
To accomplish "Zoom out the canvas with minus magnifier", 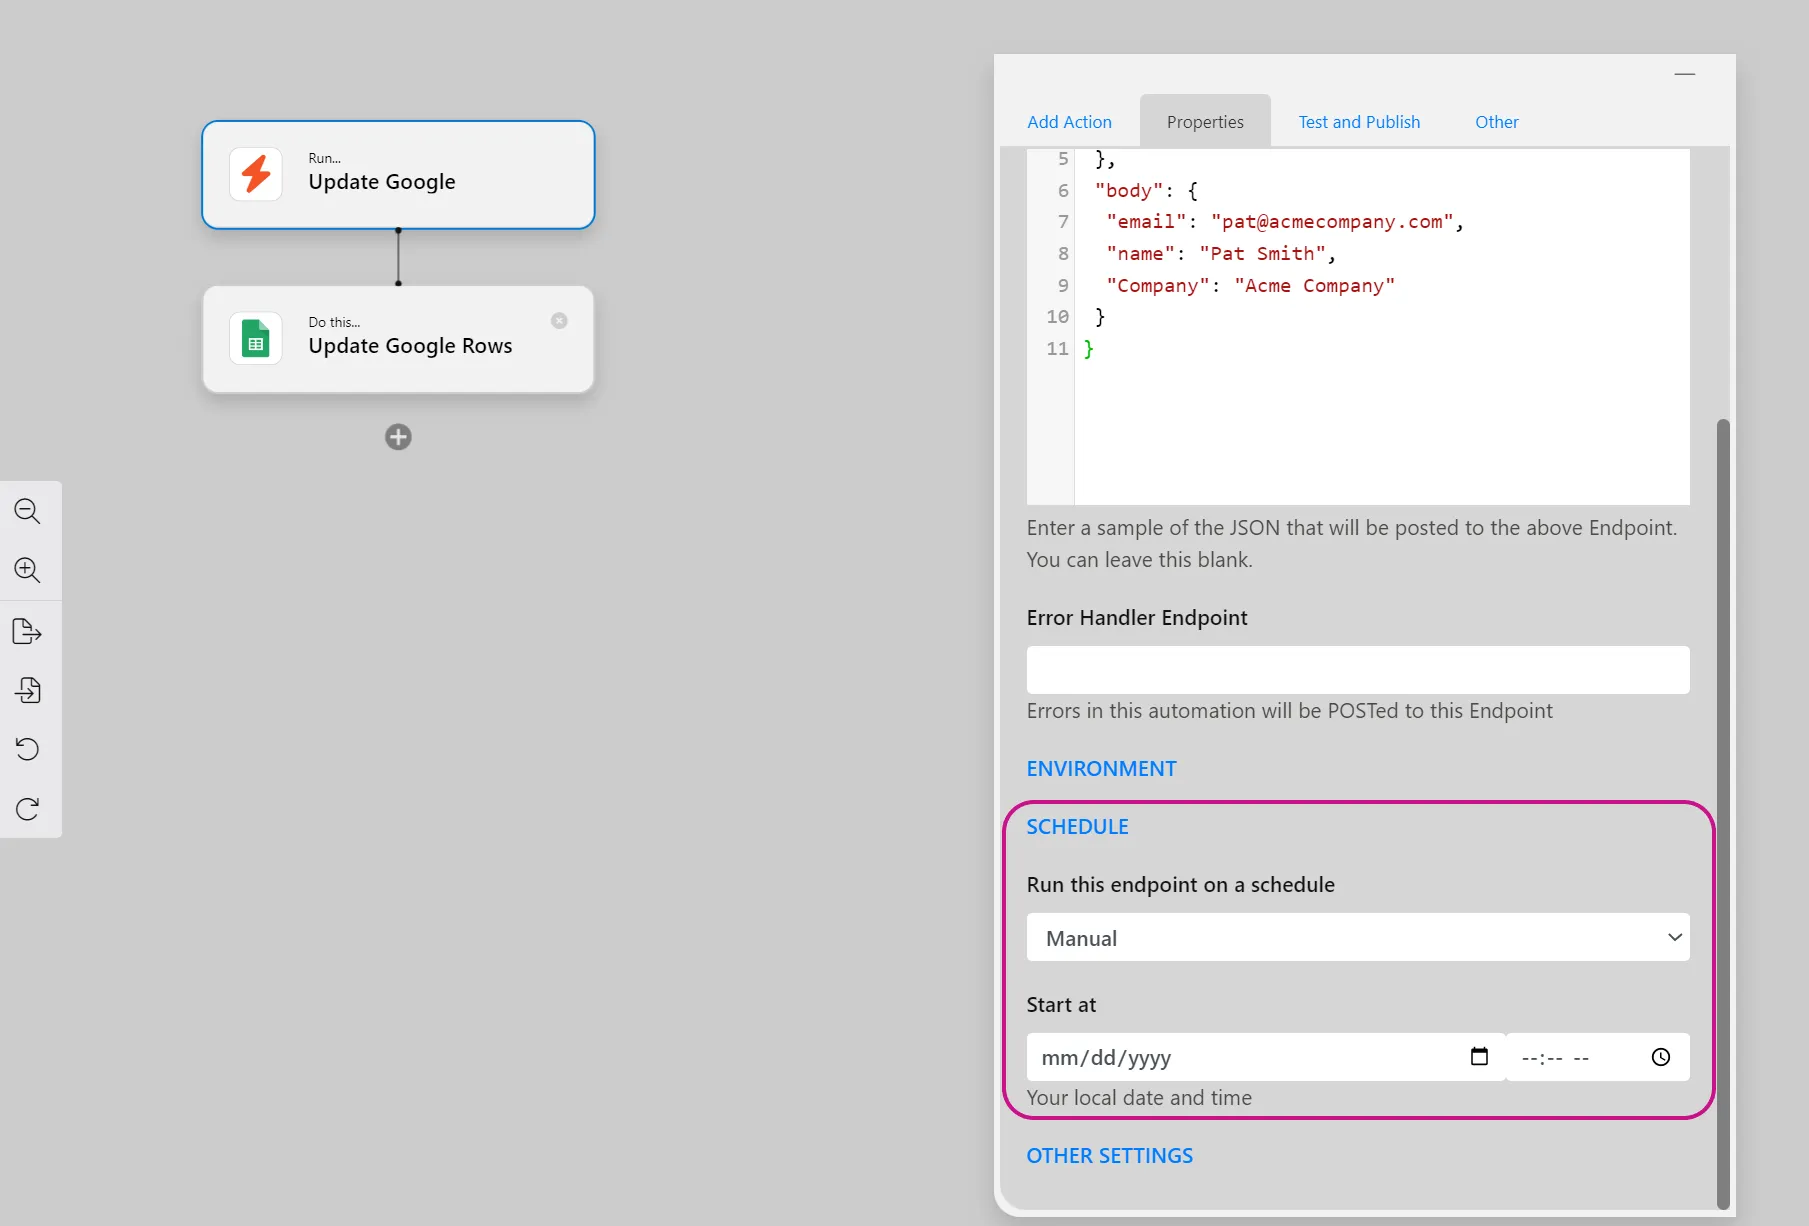I will [27, 511].
